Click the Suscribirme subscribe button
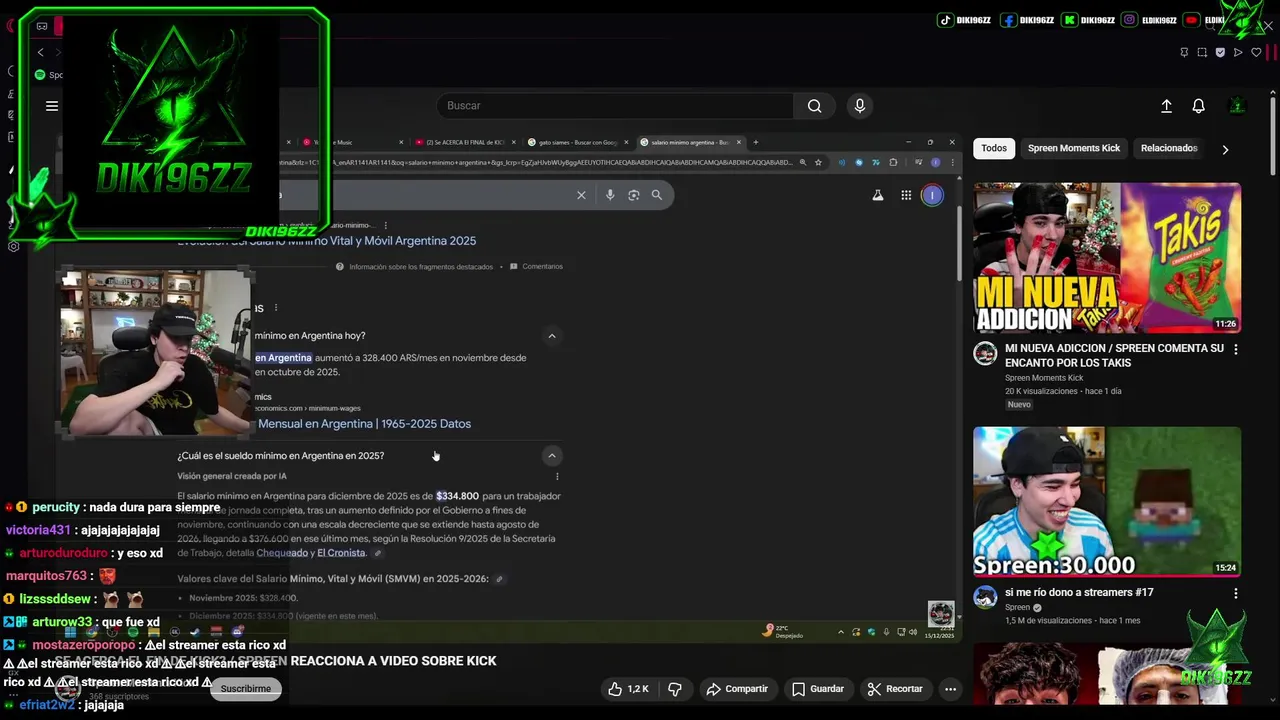 coord(245,689)
